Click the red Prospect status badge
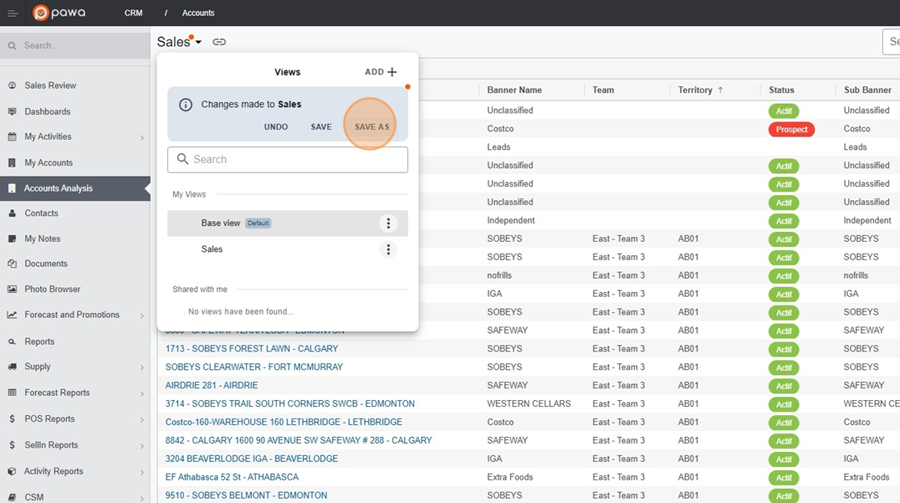This screenshot has height=503, width=900. (x=792, y=129)
